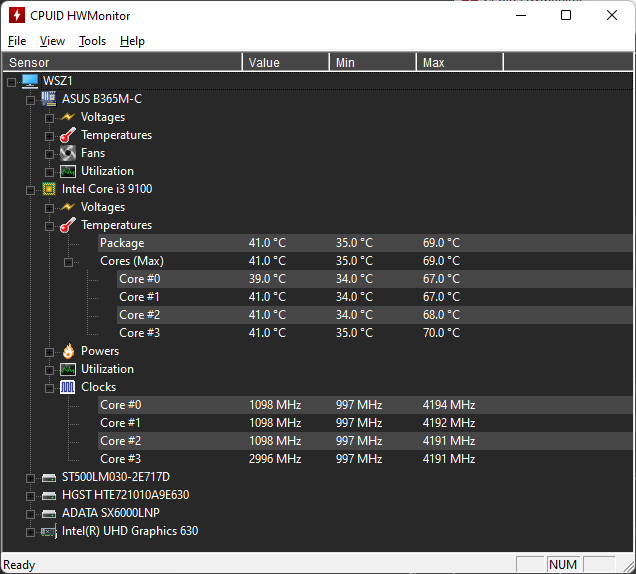This screenshot has height=574, width=636.
Task: Click the motherboard Temperatures thermometer icon
Action: tap(68, 135)
